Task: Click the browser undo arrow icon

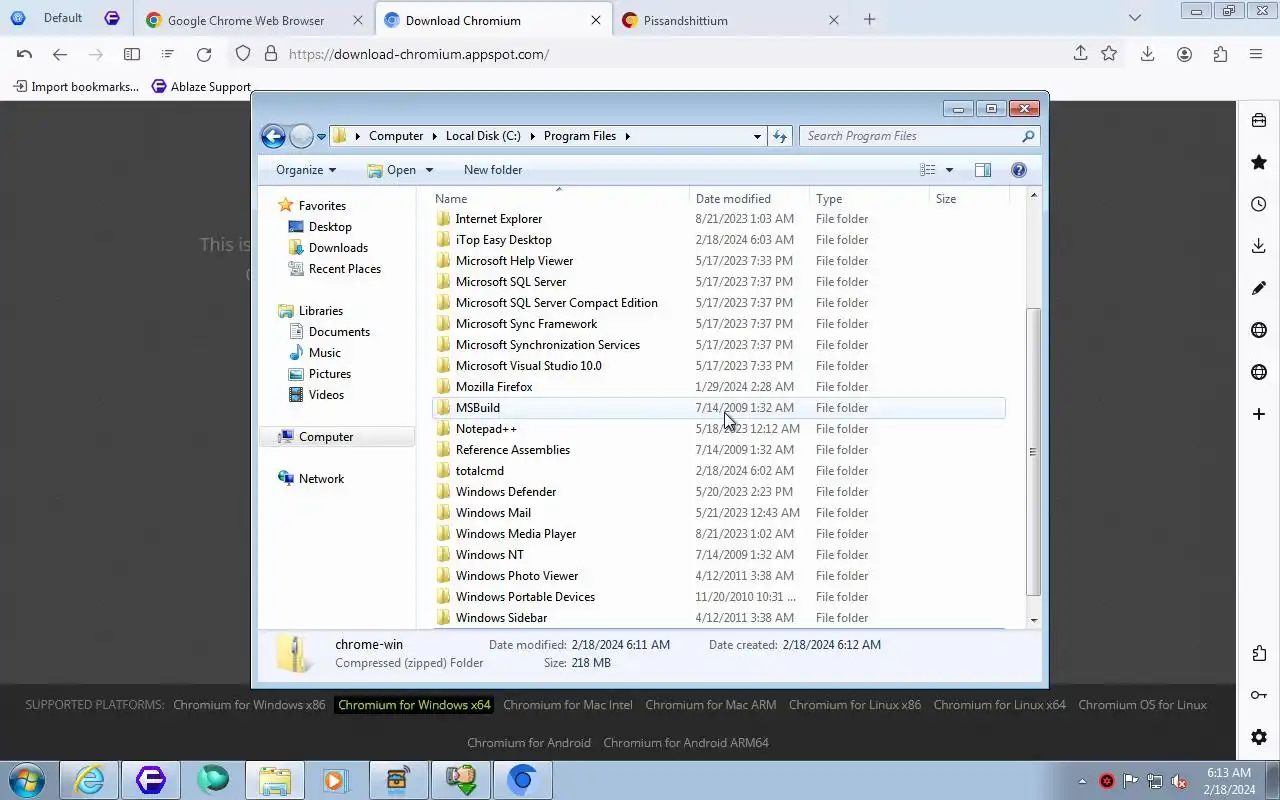Action: (x=25, y=54)
